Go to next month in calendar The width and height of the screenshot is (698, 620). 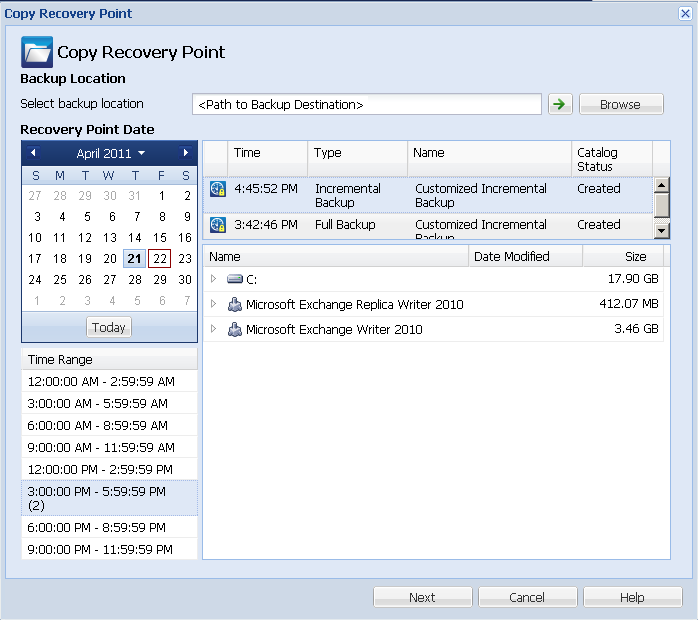point(185,153)
